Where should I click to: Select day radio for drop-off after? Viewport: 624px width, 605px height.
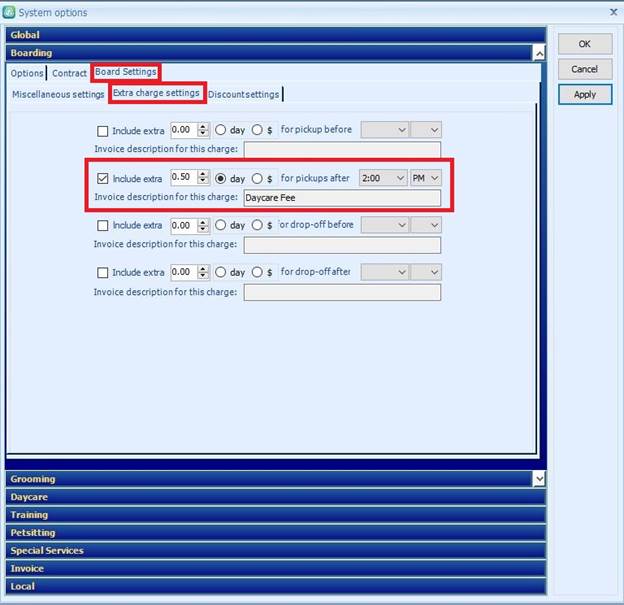point(220,272)
